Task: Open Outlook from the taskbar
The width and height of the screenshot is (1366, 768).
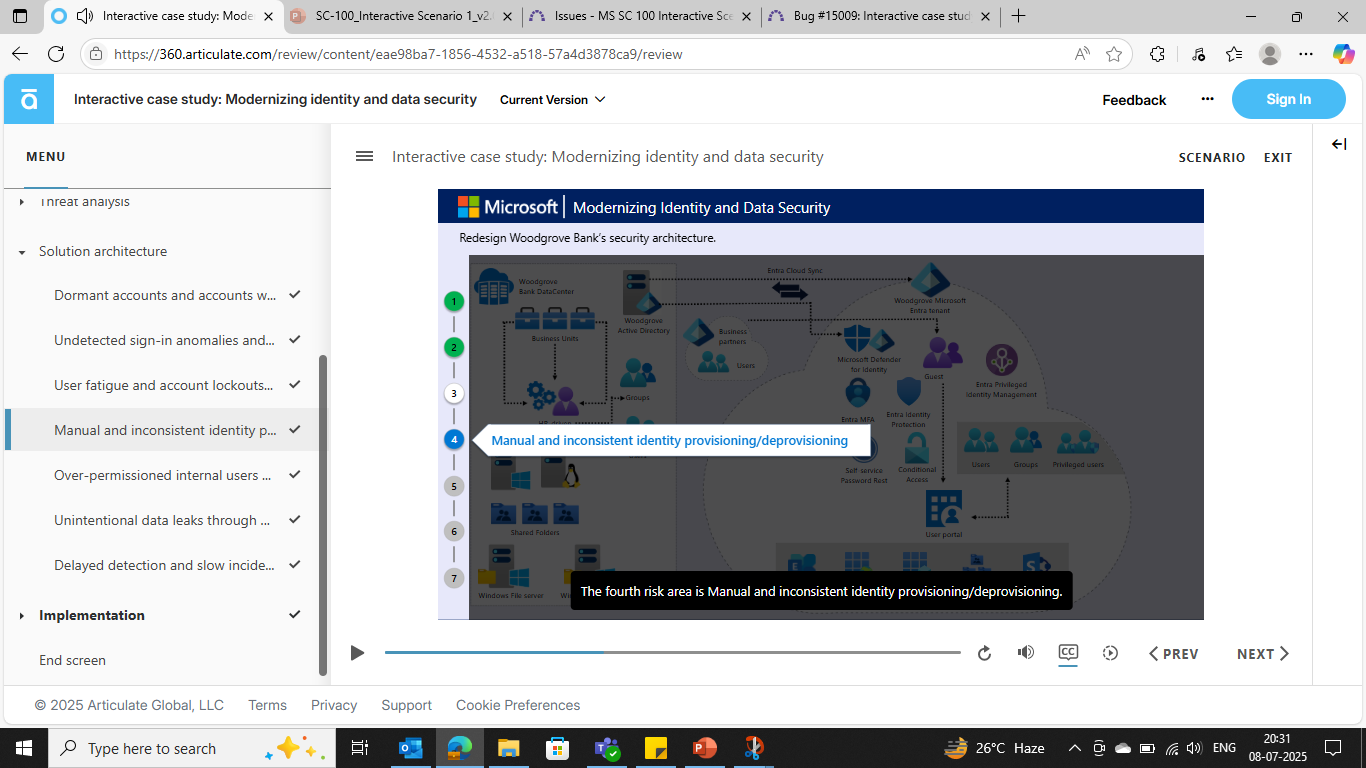Action: click(x=411, y=748)
